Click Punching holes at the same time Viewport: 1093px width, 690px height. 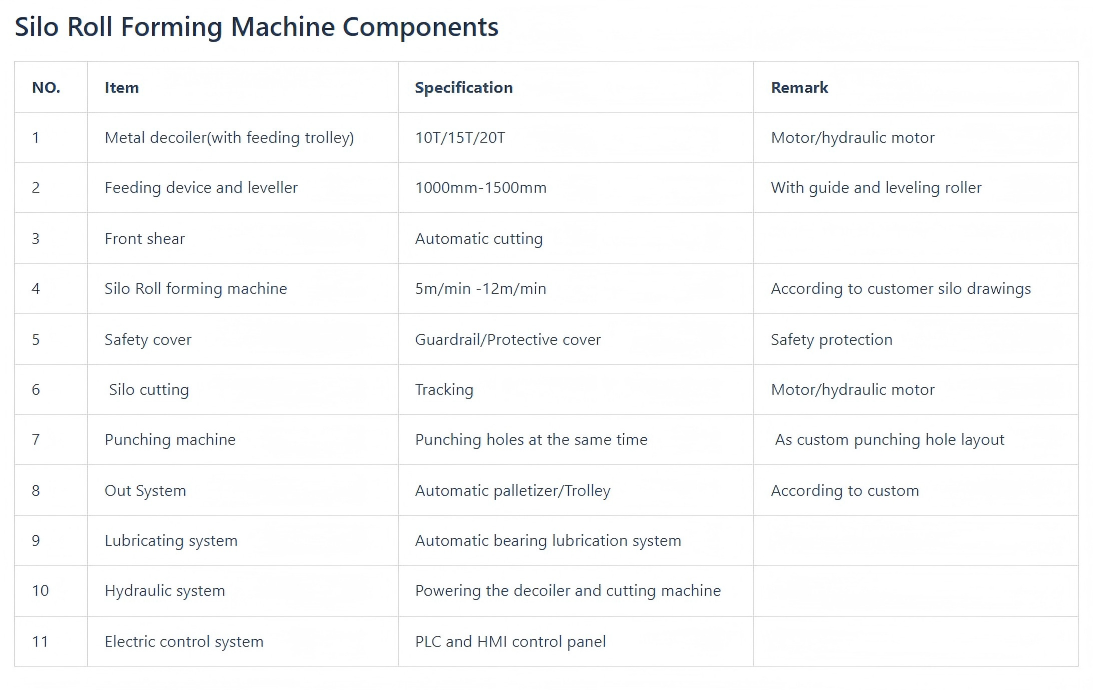tap(531, 440)
